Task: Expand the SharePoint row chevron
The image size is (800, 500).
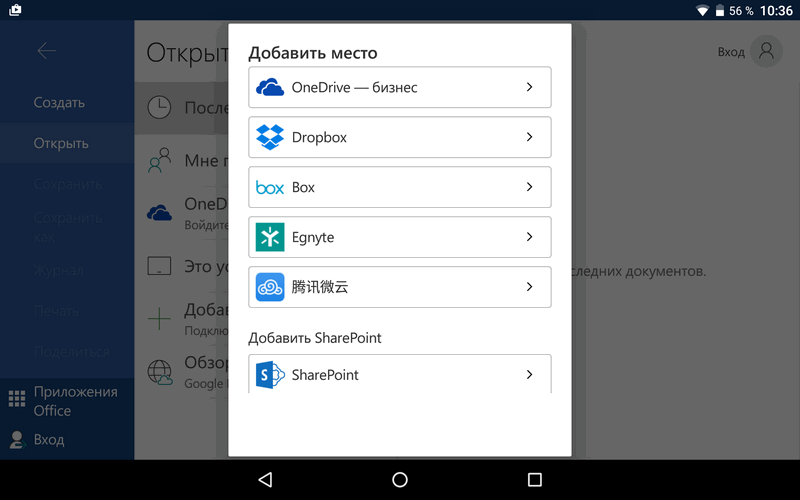Action: [x=530, y=374]
